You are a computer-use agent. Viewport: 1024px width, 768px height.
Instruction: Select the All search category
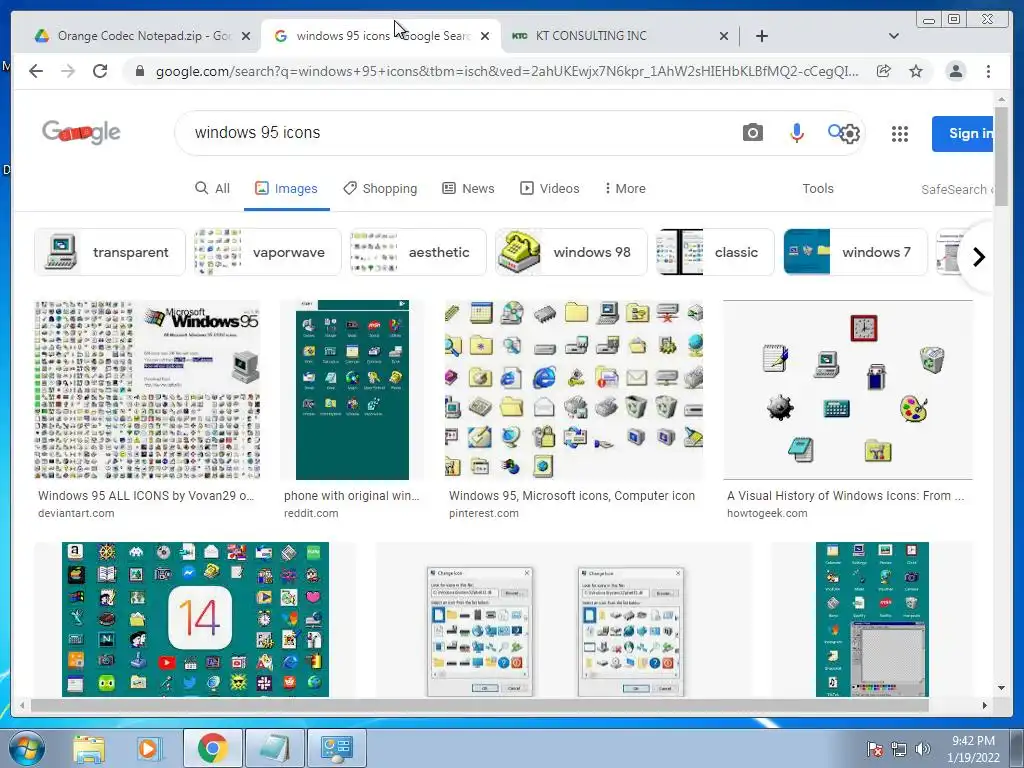[212, 189]
